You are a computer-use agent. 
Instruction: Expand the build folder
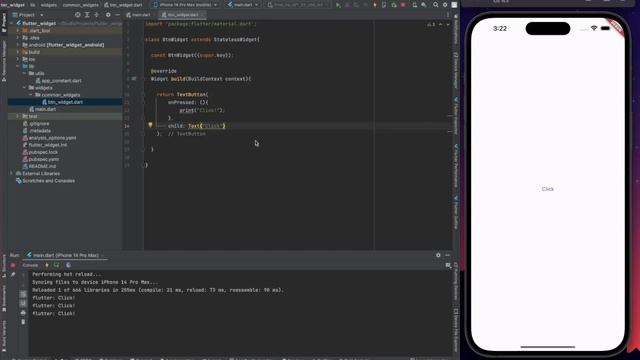18,52
